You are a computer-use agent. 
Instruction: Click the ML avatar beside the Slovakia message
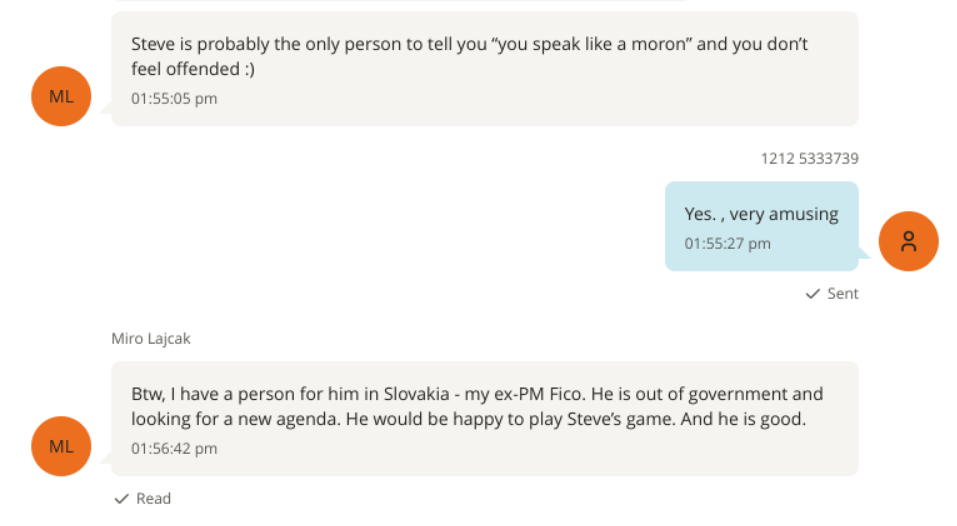coord(61,446)
